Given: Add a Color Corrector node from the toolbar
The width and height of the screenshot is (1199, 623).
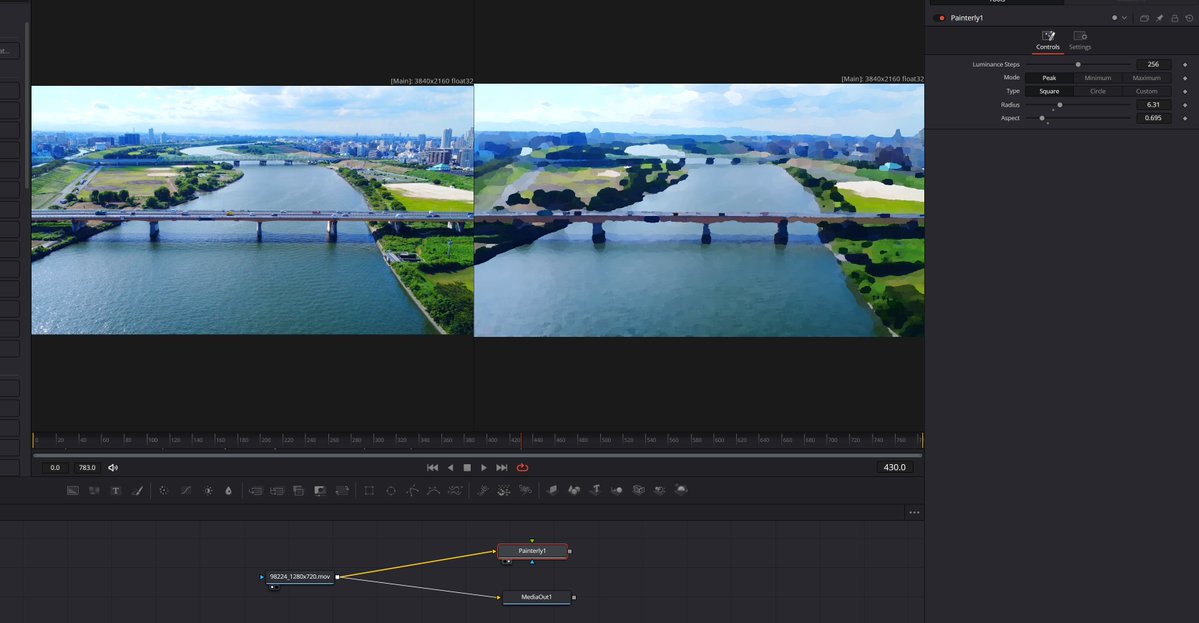Looking at the screenshot, I should pos(164,491).
